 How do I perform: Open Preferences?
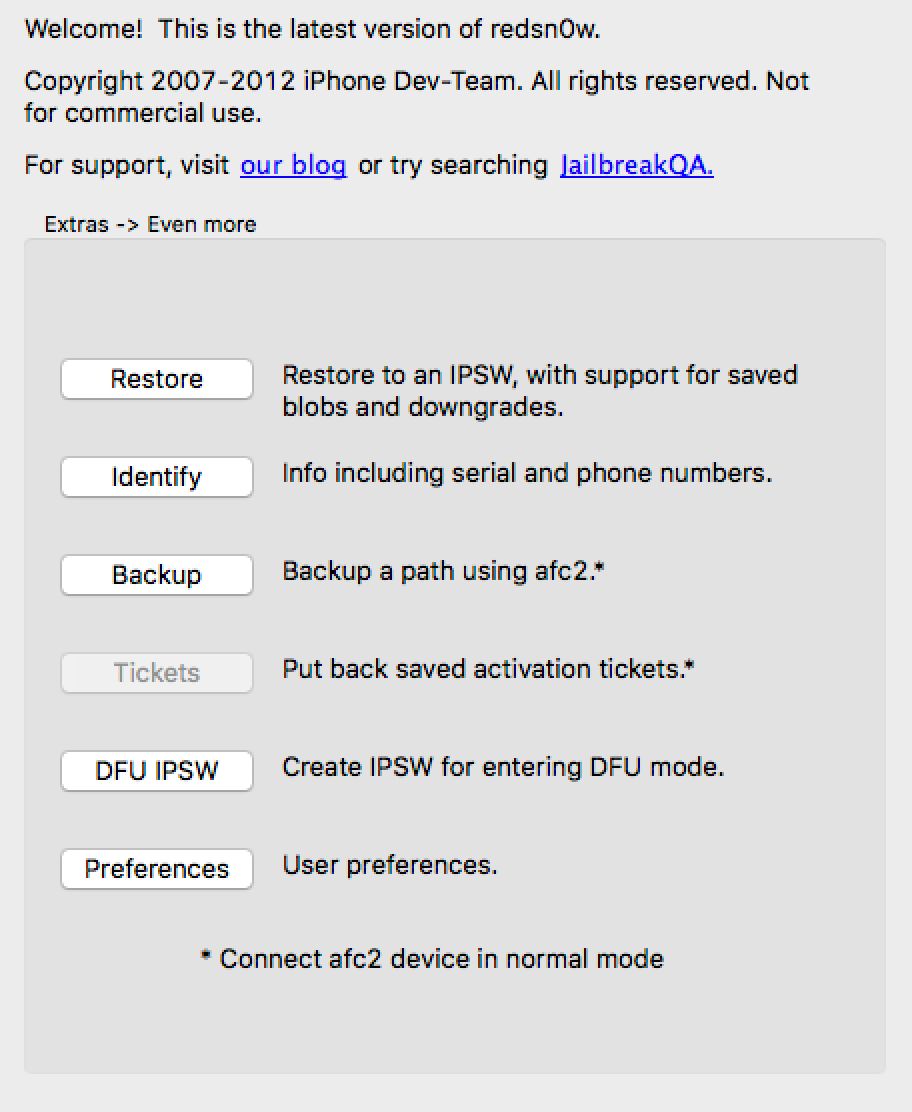[x=157, y=869]
